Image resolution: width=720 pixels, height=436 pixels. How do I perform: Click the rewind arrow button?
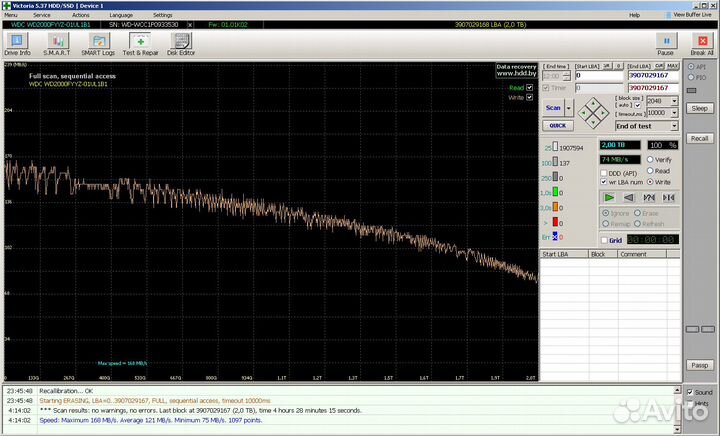pyautogui.click(x=629, y=198)
